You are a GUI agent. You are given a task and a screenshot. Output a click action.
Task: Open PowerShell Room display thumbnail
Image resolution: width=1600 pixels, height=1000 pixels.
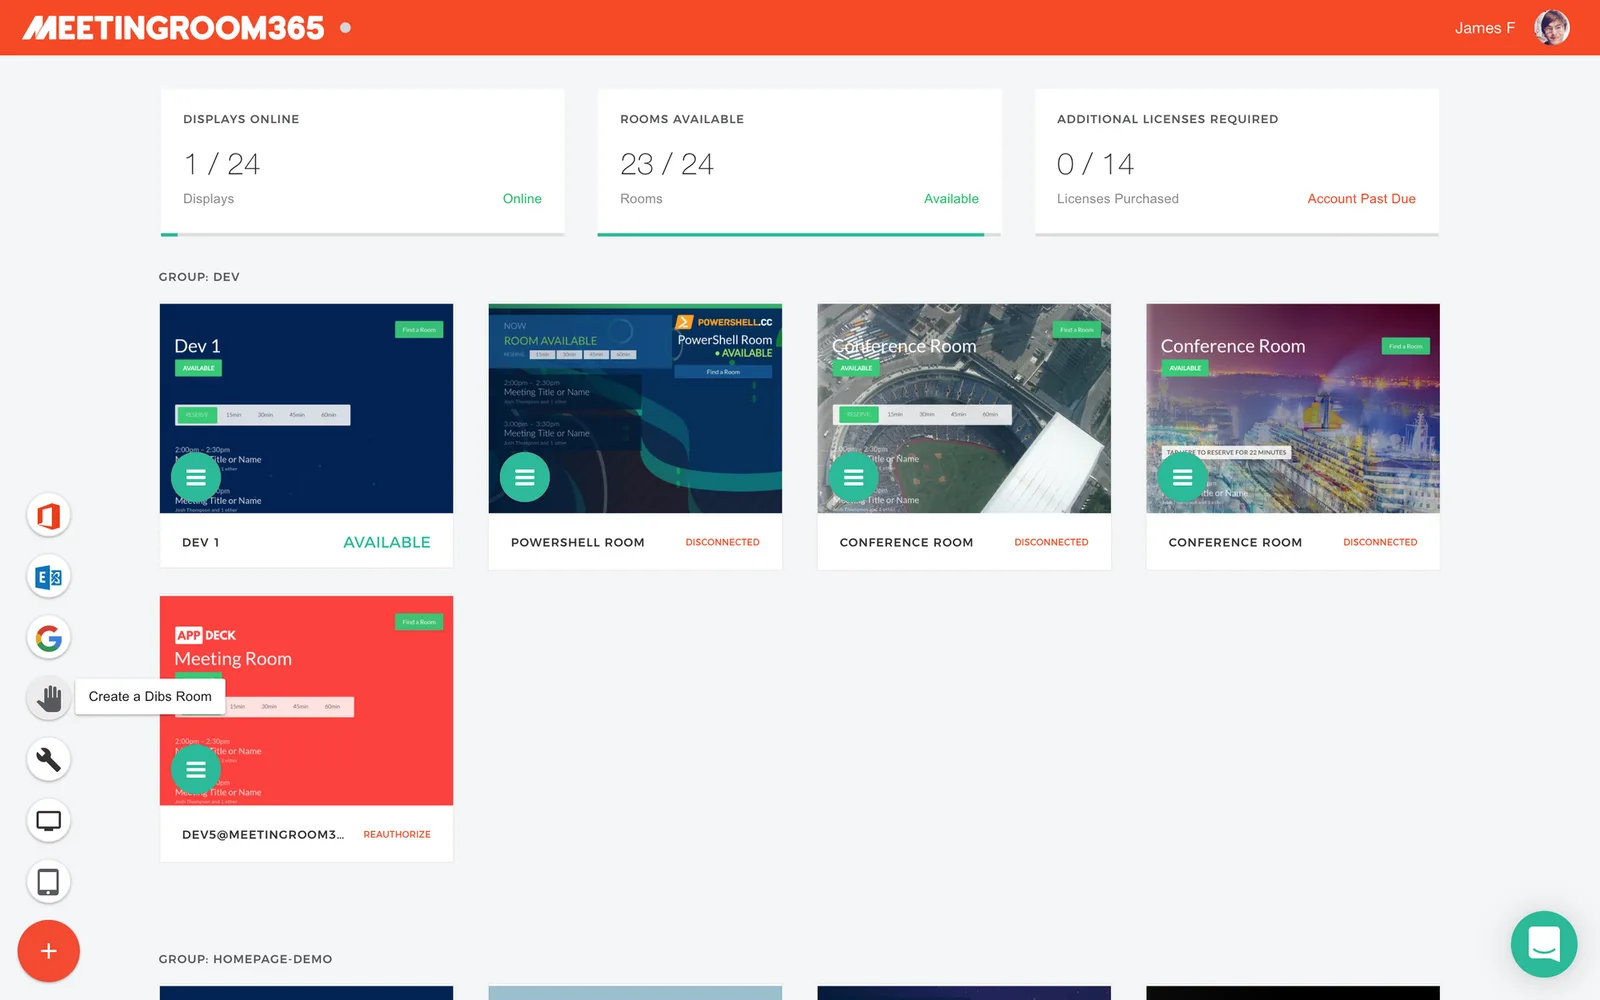point(635,408)
